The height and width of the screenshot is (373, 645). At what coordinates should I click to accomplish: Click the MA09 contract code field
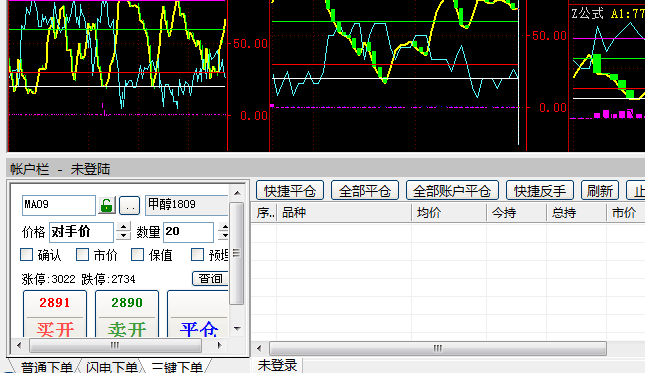[x=59, y=205]
